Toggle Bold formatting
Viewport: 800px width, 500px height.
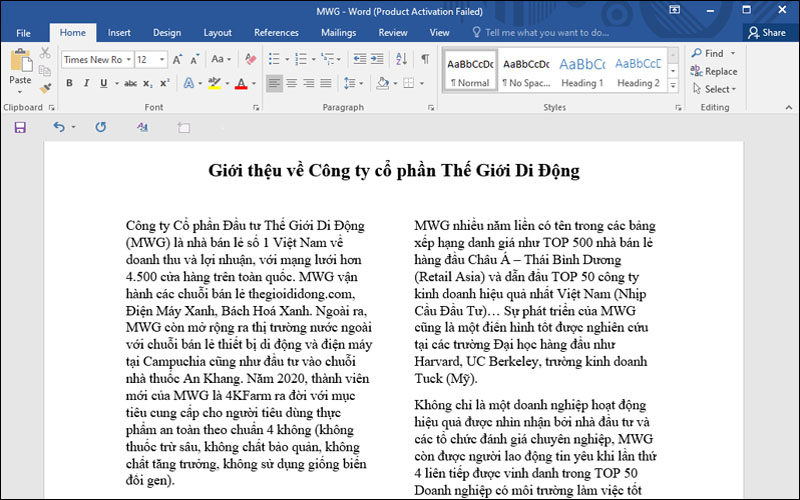coord(71,83)
